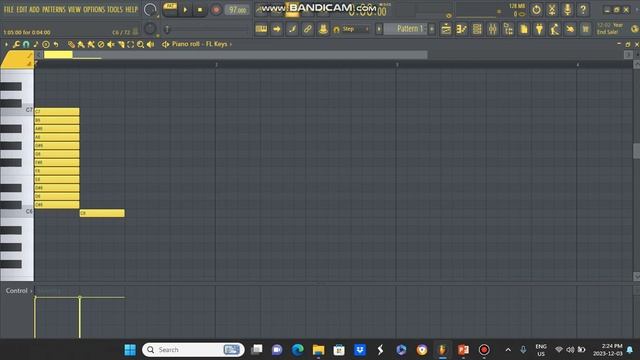
Task: Toggle the Record button in transport
Action: pyautogui.click(x=216, y=10)
